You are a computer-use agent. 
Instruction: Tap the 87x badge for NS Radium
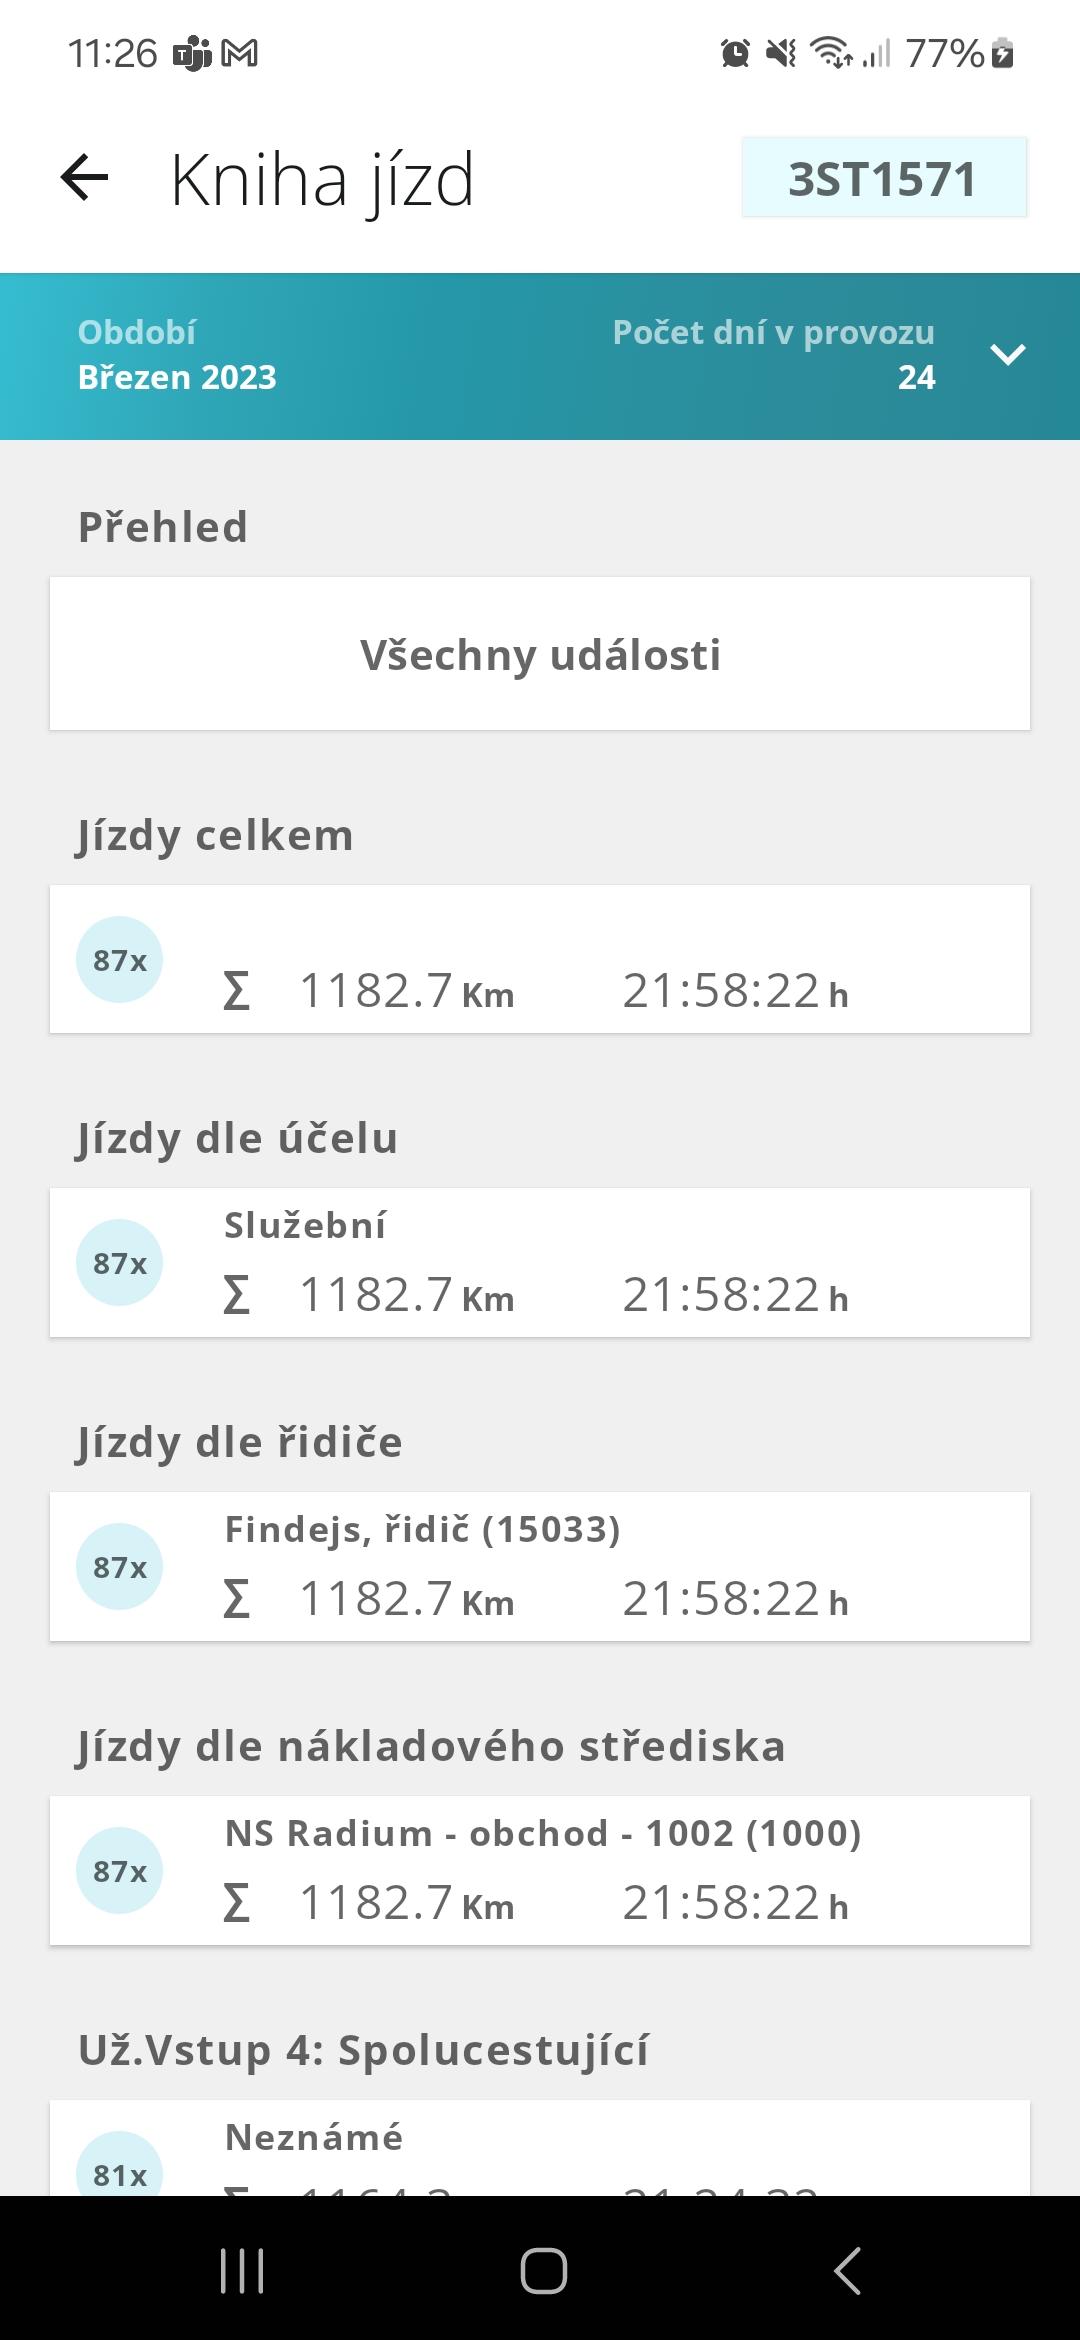tap(120, 1871)
